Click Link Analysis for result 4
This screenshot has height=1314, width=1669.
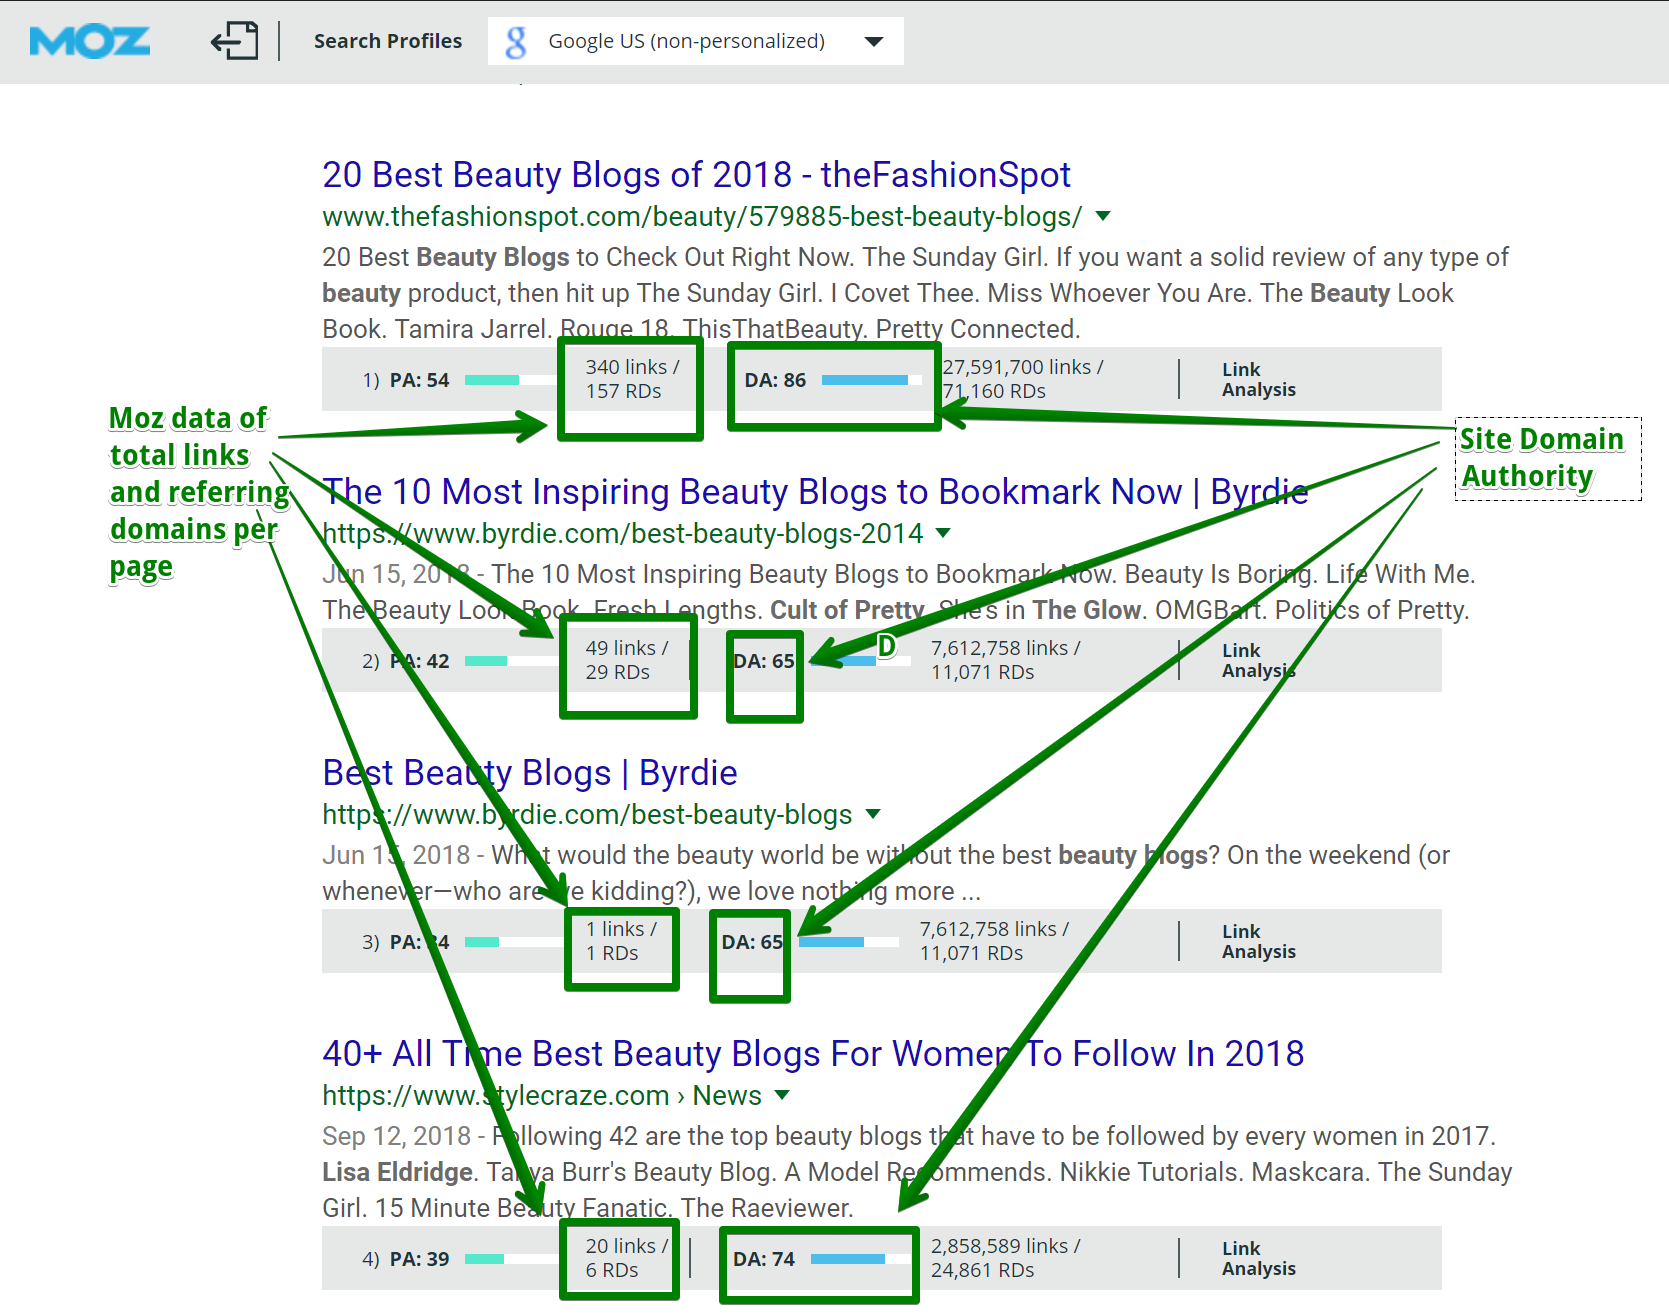(x=1258, y=1259)
